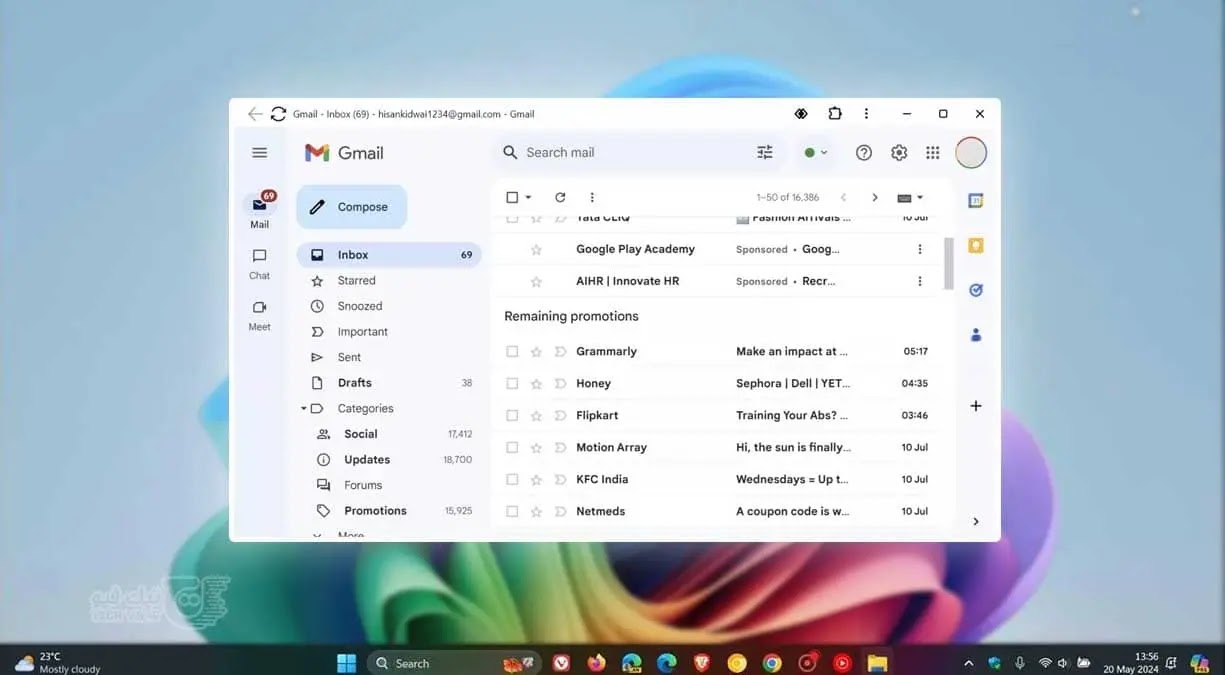This screenshot has width=1225, height=675.
Task: Select the Grammarly email checkbox
Action: (x=512, y=352)
